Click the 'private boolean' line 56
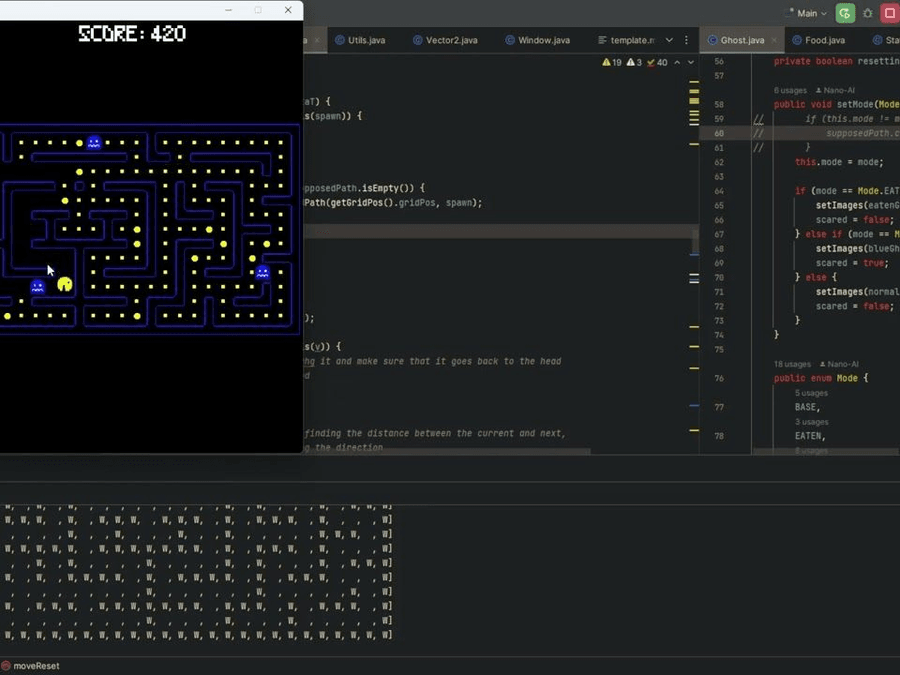 point(836,61)
